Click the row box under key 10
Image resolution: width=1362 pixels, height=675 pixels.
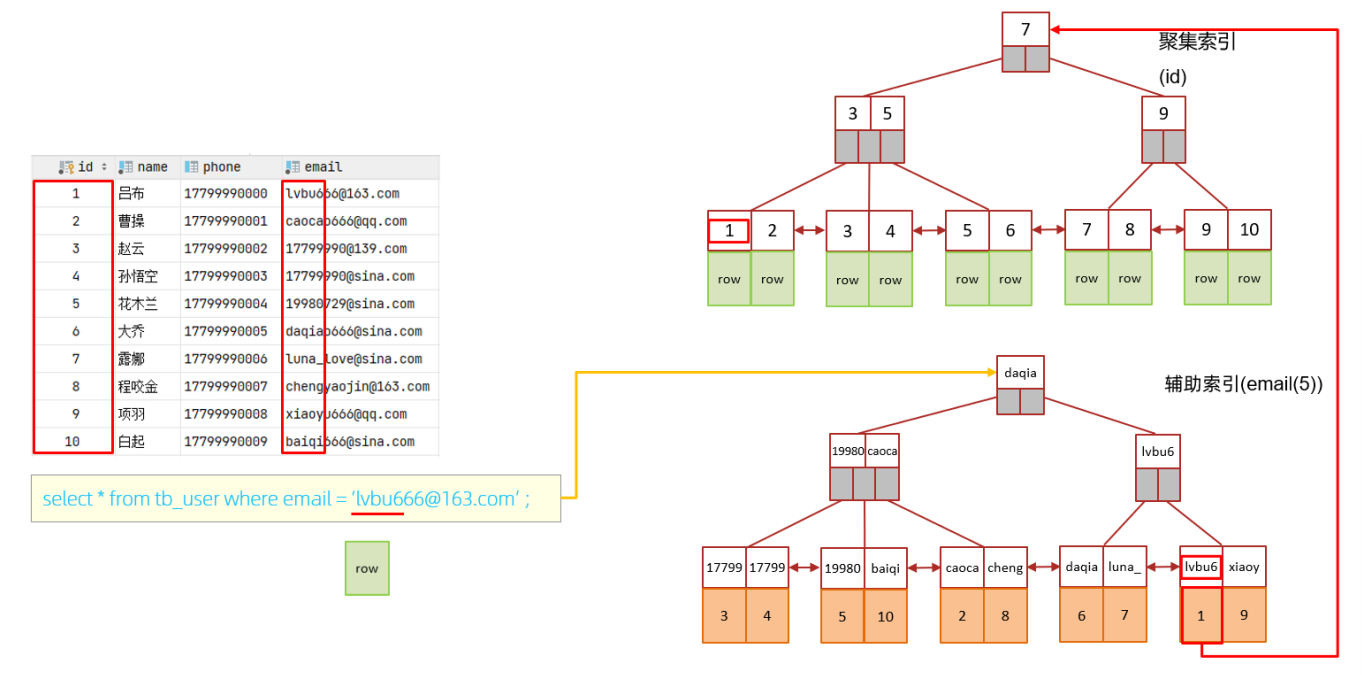(1249, 277)
